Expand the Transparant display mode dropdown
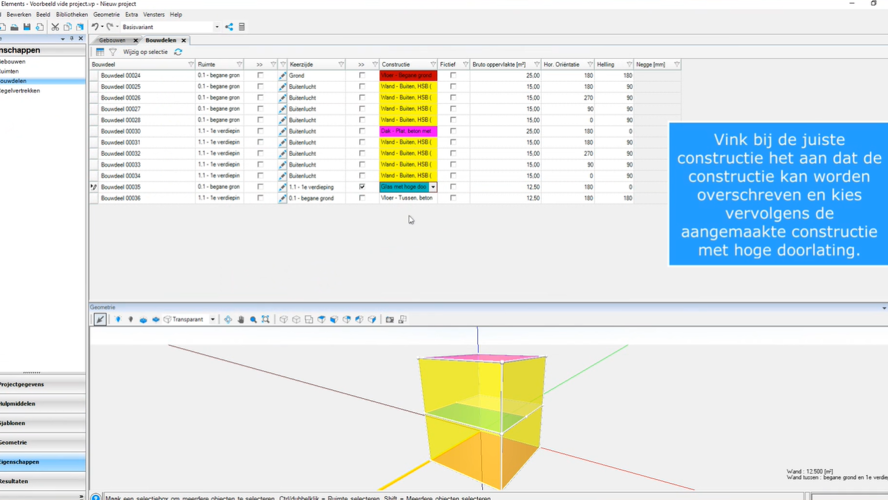The image size is (888, 500). click(212, 320)
